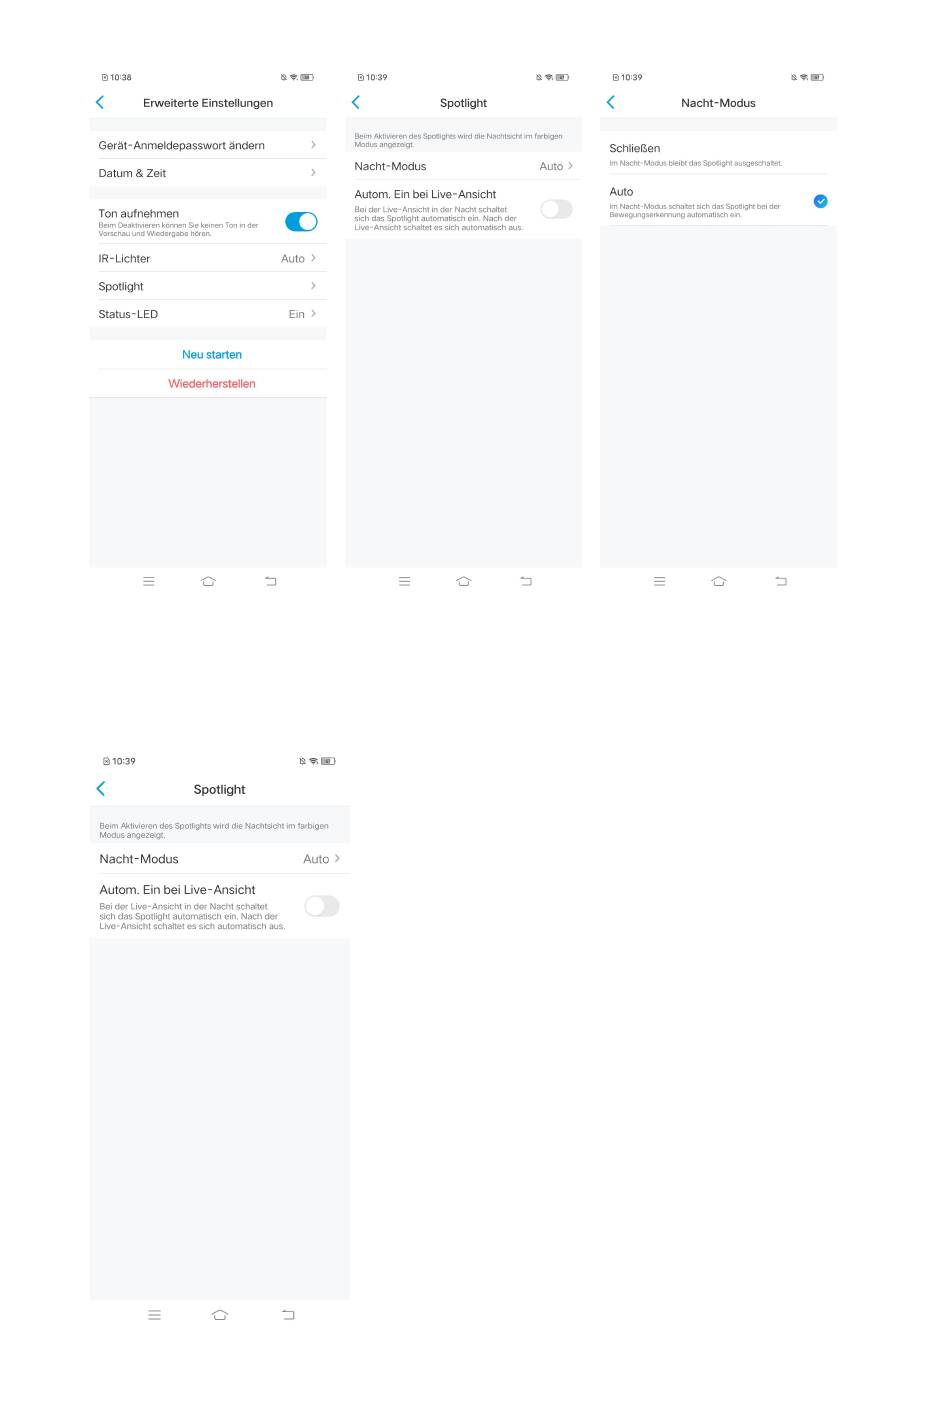This screenshot has width=950, height=1408.
Task: Tap red Wiederherstellen link
Action: [x=212, y=383]
